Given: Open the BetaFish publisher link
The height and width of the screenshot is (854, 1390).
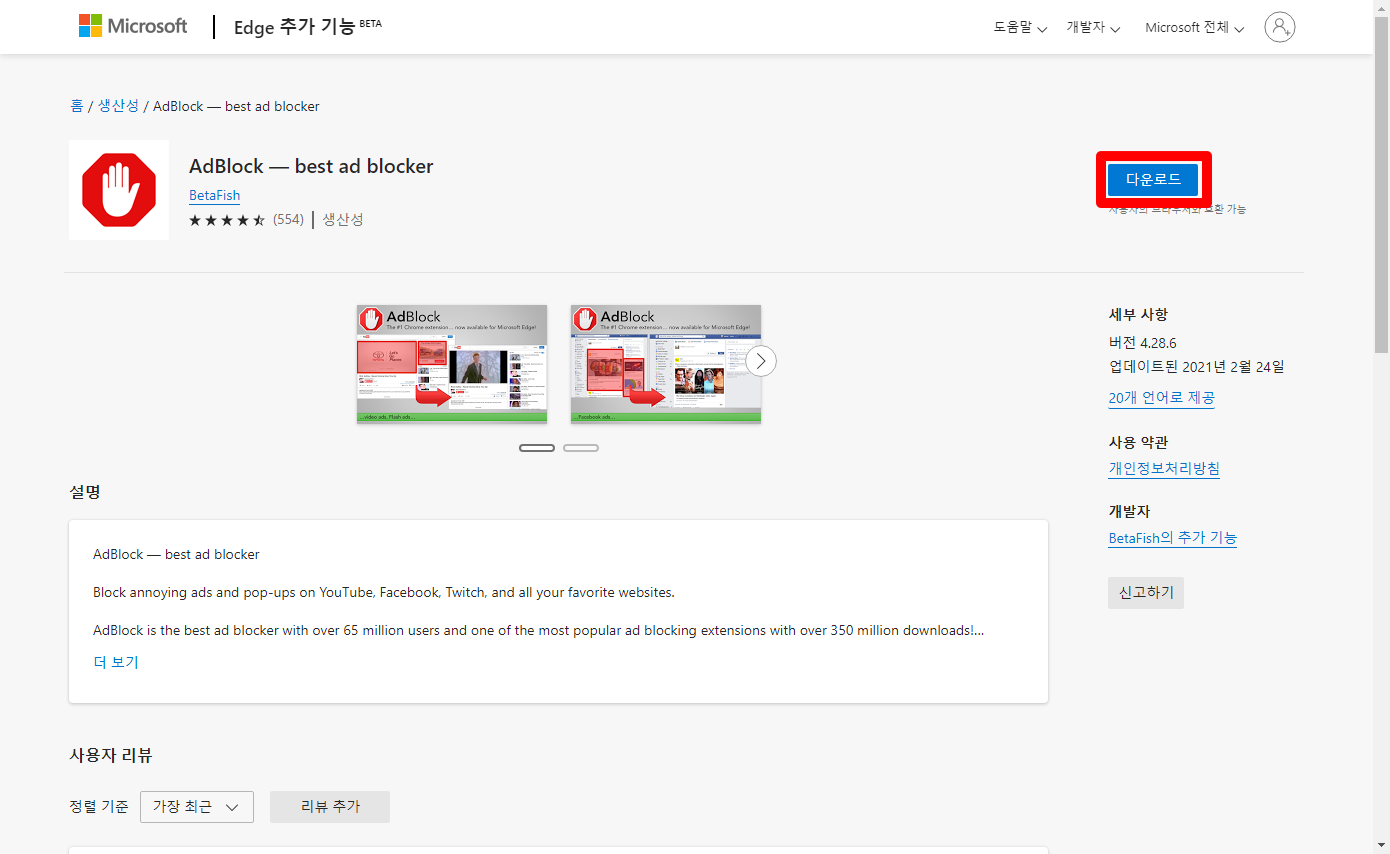Looking at the screenshot, I should coord(214,195).
